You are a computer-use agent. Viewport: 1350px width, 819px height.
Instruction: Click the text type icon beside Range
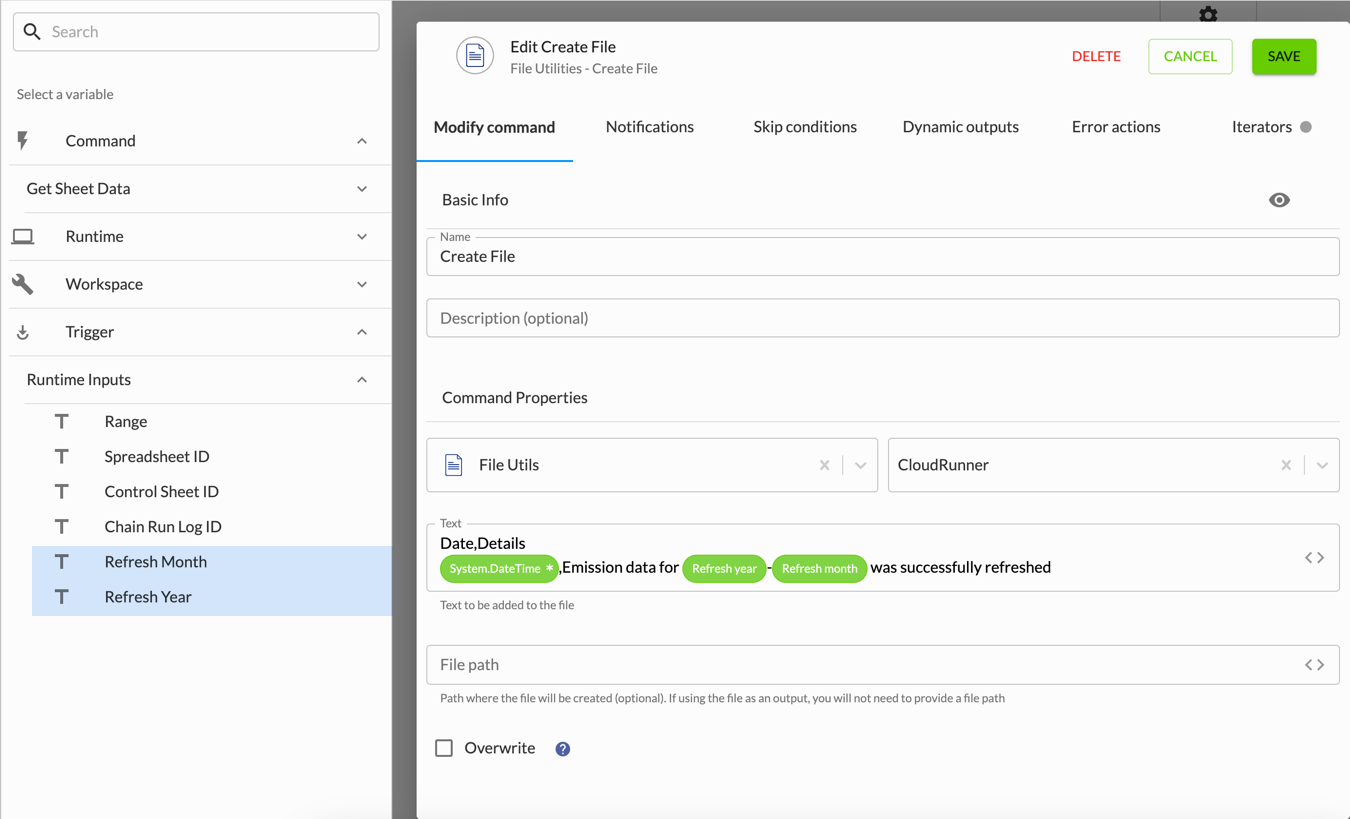coord(62,421)
